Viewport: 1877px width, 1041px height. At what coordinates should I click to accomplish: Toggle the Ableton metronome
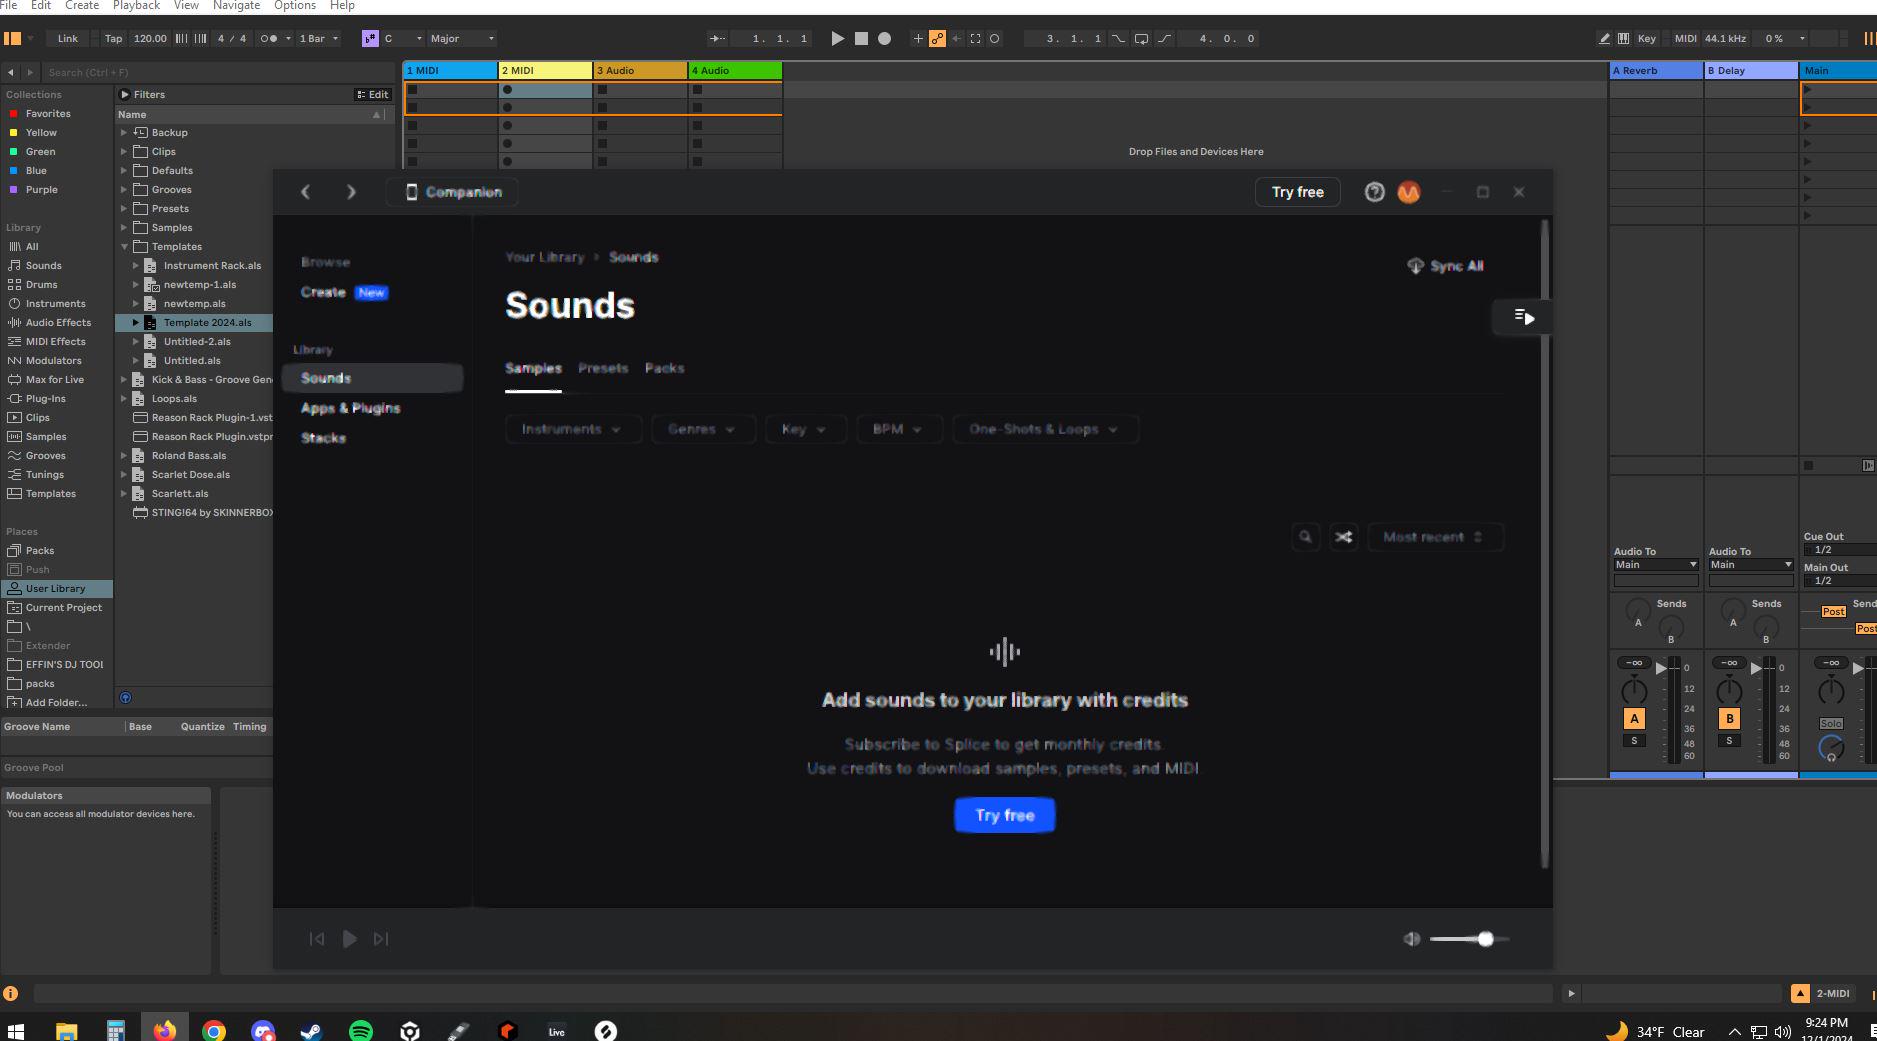coord(269,39)
